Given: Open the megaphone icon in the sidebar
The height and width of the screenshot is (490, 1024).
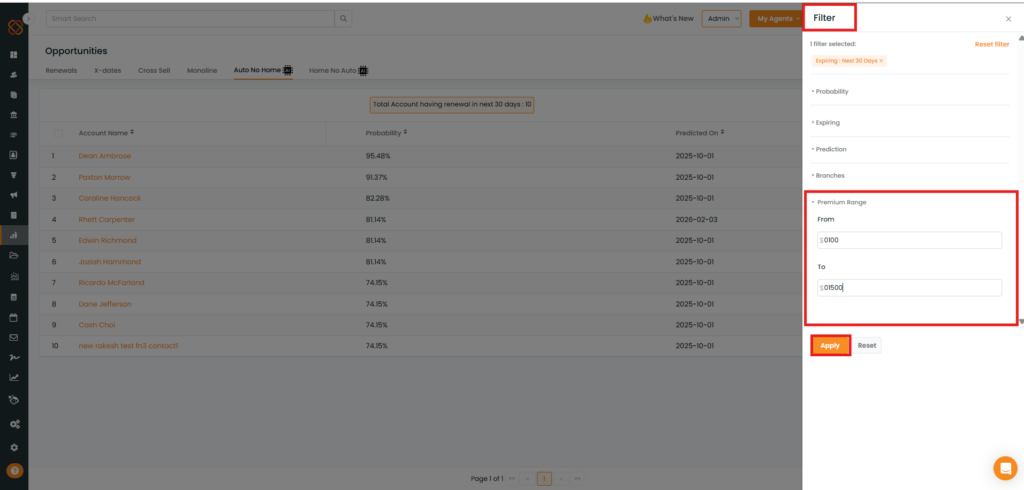Looking at the screenshot, I should pyautogui.click(x=14, y=195).
